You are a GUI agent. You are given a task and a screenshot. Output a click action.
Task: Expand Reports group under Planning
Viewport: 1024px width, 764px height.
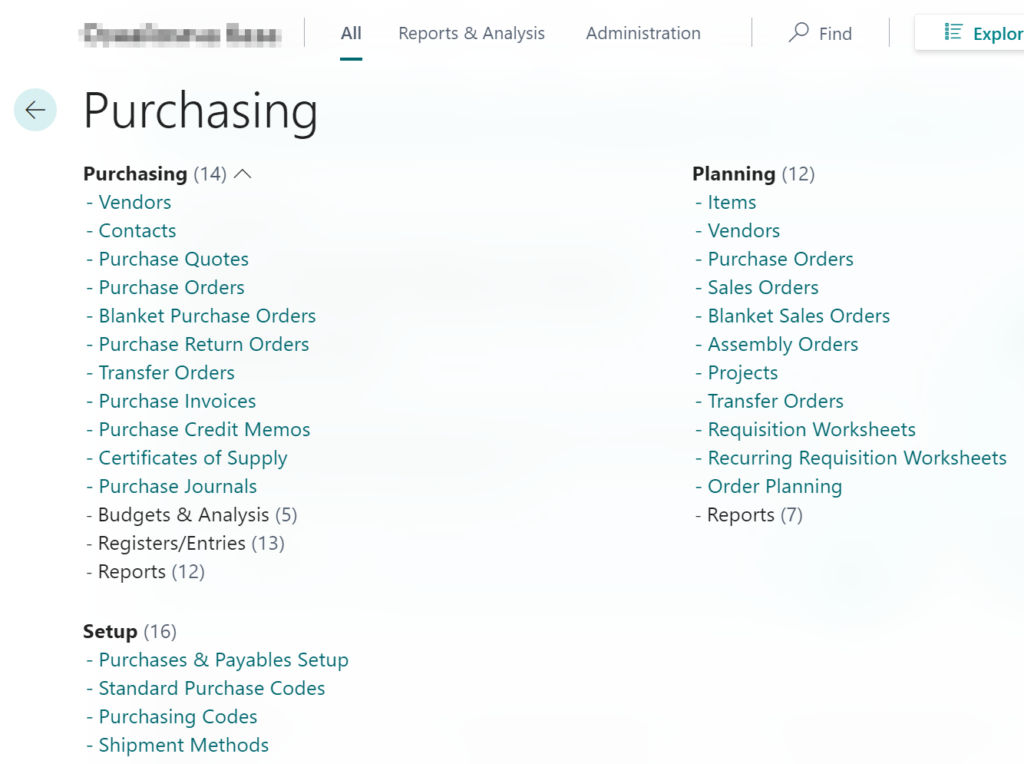point(754,515)
